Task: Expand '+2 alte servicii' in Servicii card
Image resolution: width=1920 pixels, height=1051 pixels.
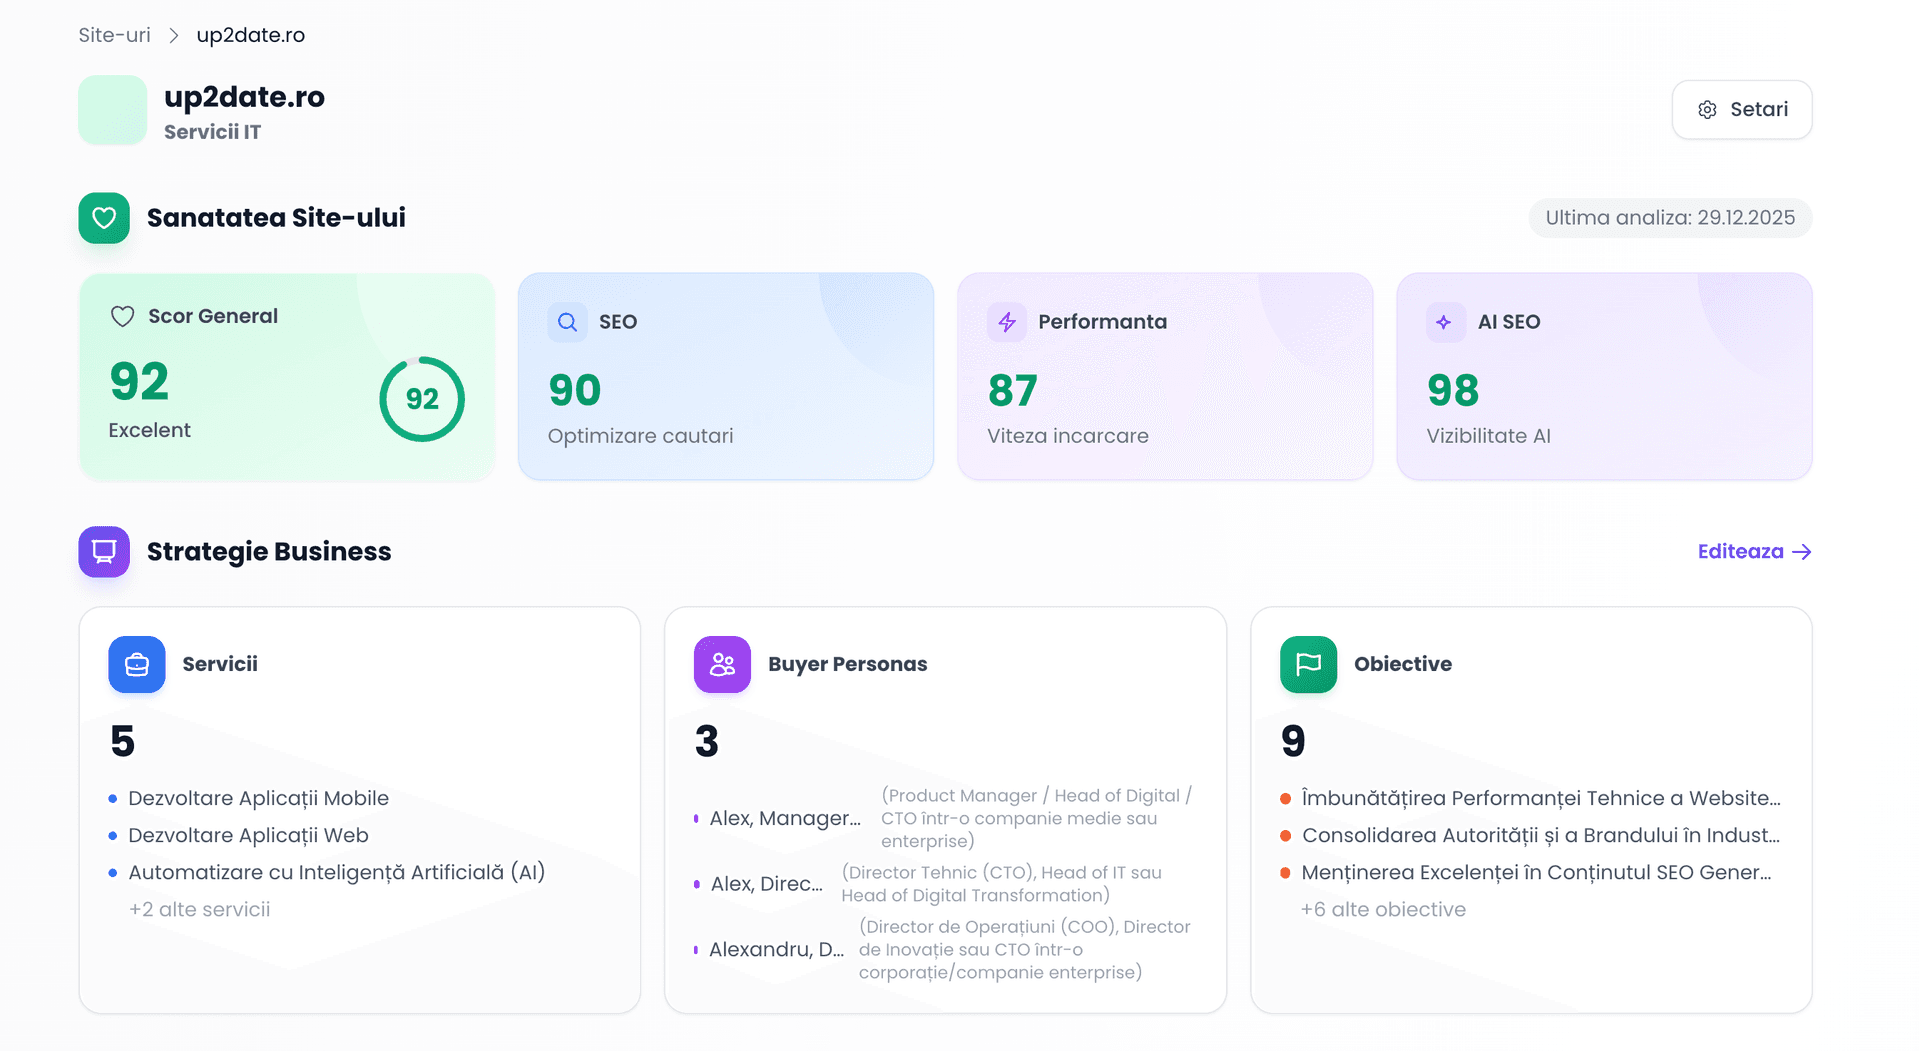Action: (199, 909)
